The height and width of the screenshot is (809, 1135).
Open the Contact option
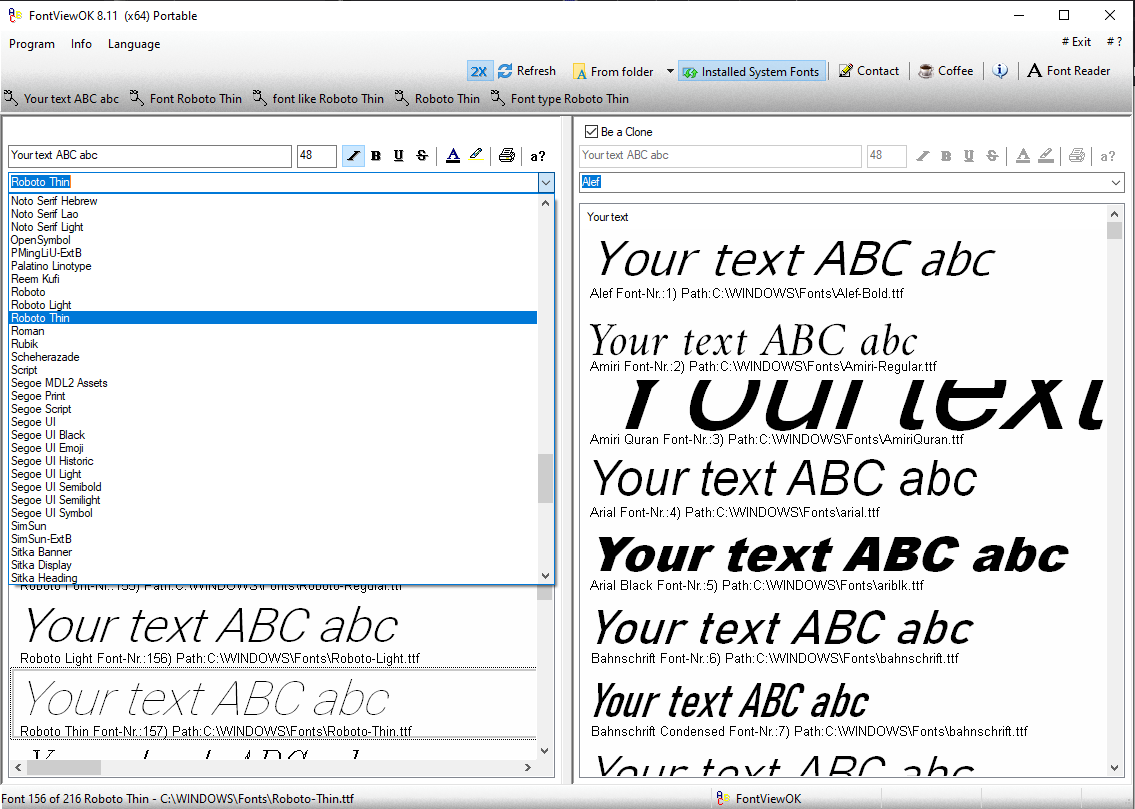coord(869,71)
